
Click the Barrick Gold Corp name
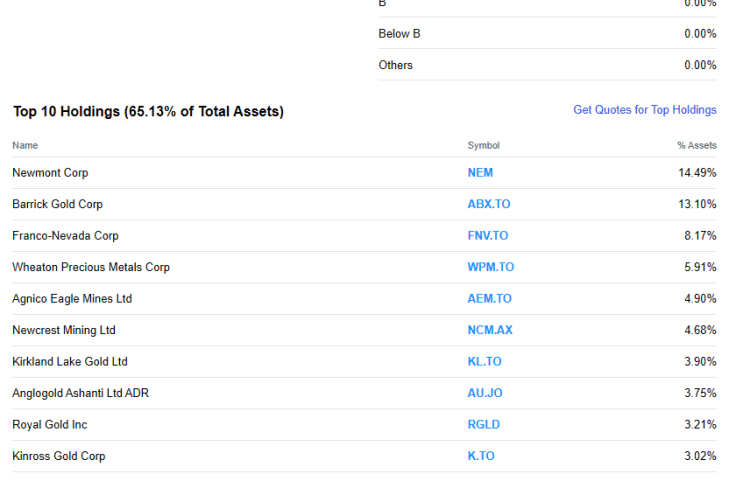pos(57,204)
